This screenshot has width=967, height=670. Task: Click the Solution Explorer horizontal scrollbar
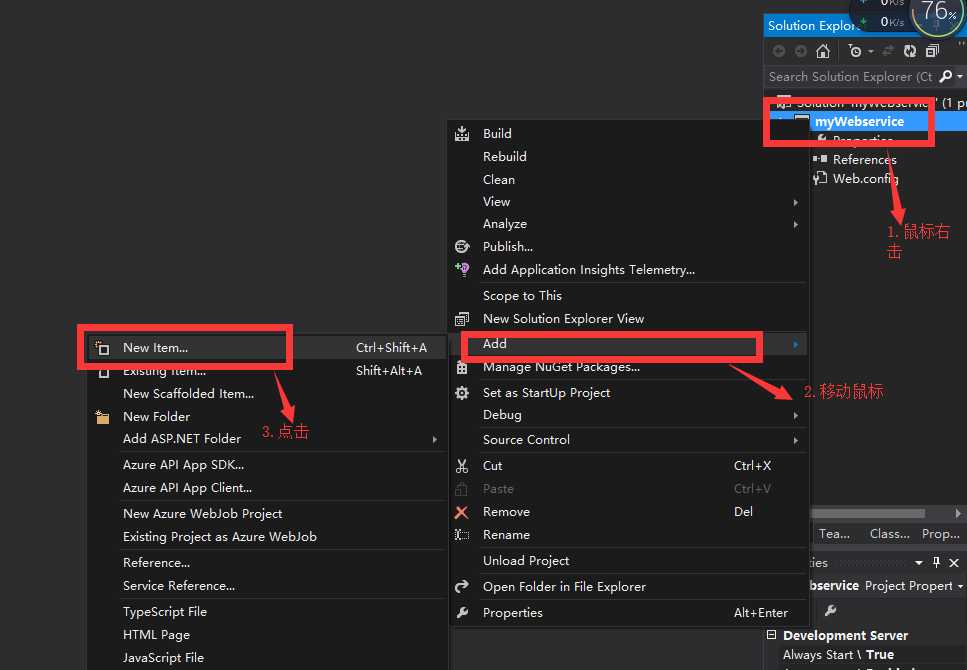click(868, 513)
